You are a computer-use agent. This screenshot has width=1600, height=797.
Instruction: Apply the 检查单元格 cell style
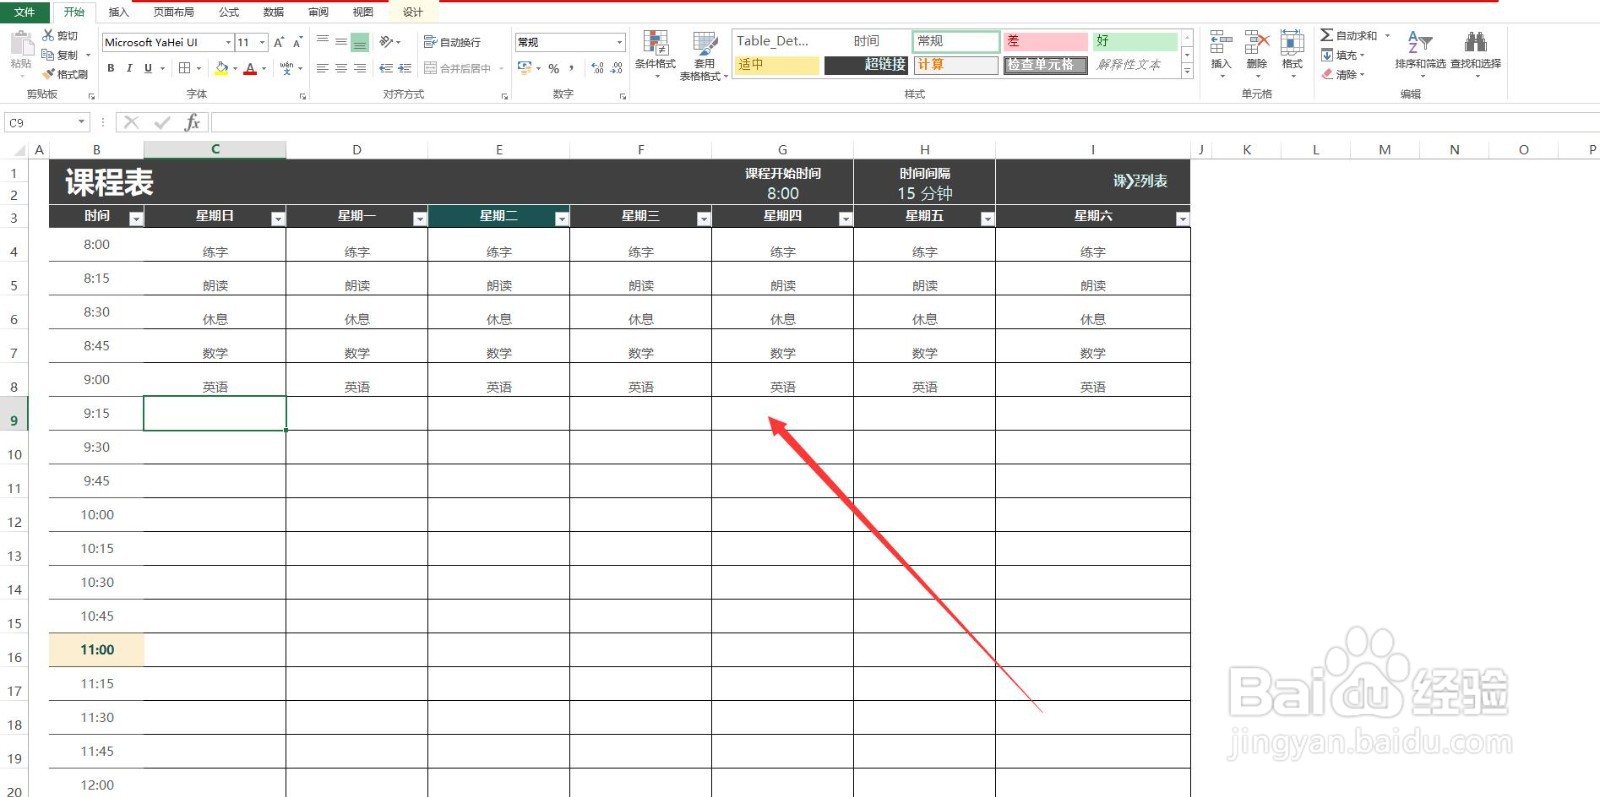1045,64
